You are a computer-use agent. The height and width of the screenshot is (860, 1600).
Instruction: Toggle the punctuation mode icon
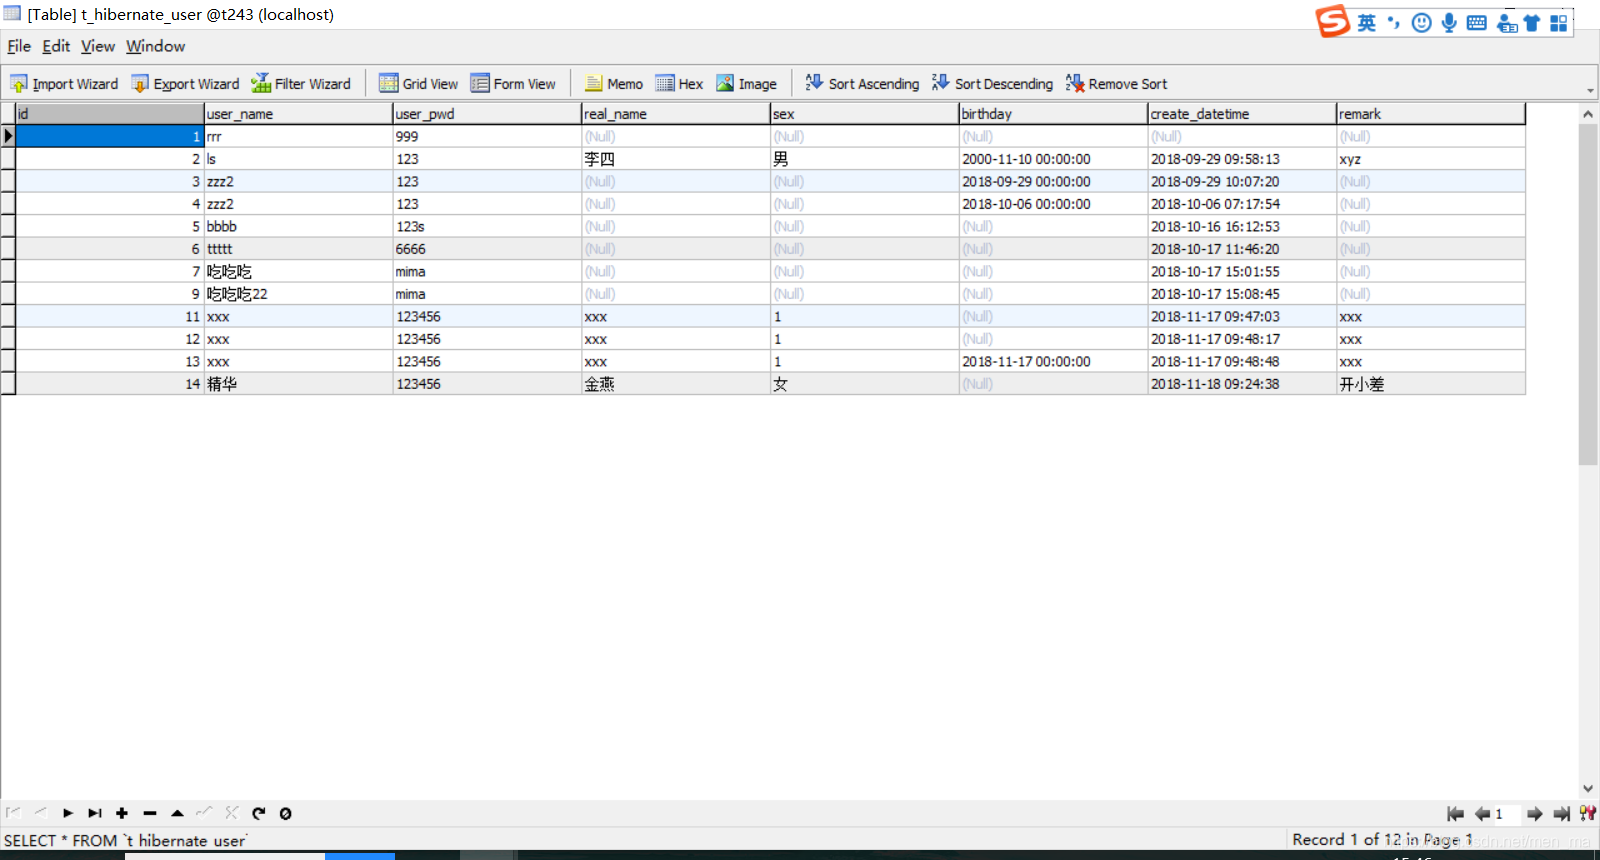pos(1393,23)
